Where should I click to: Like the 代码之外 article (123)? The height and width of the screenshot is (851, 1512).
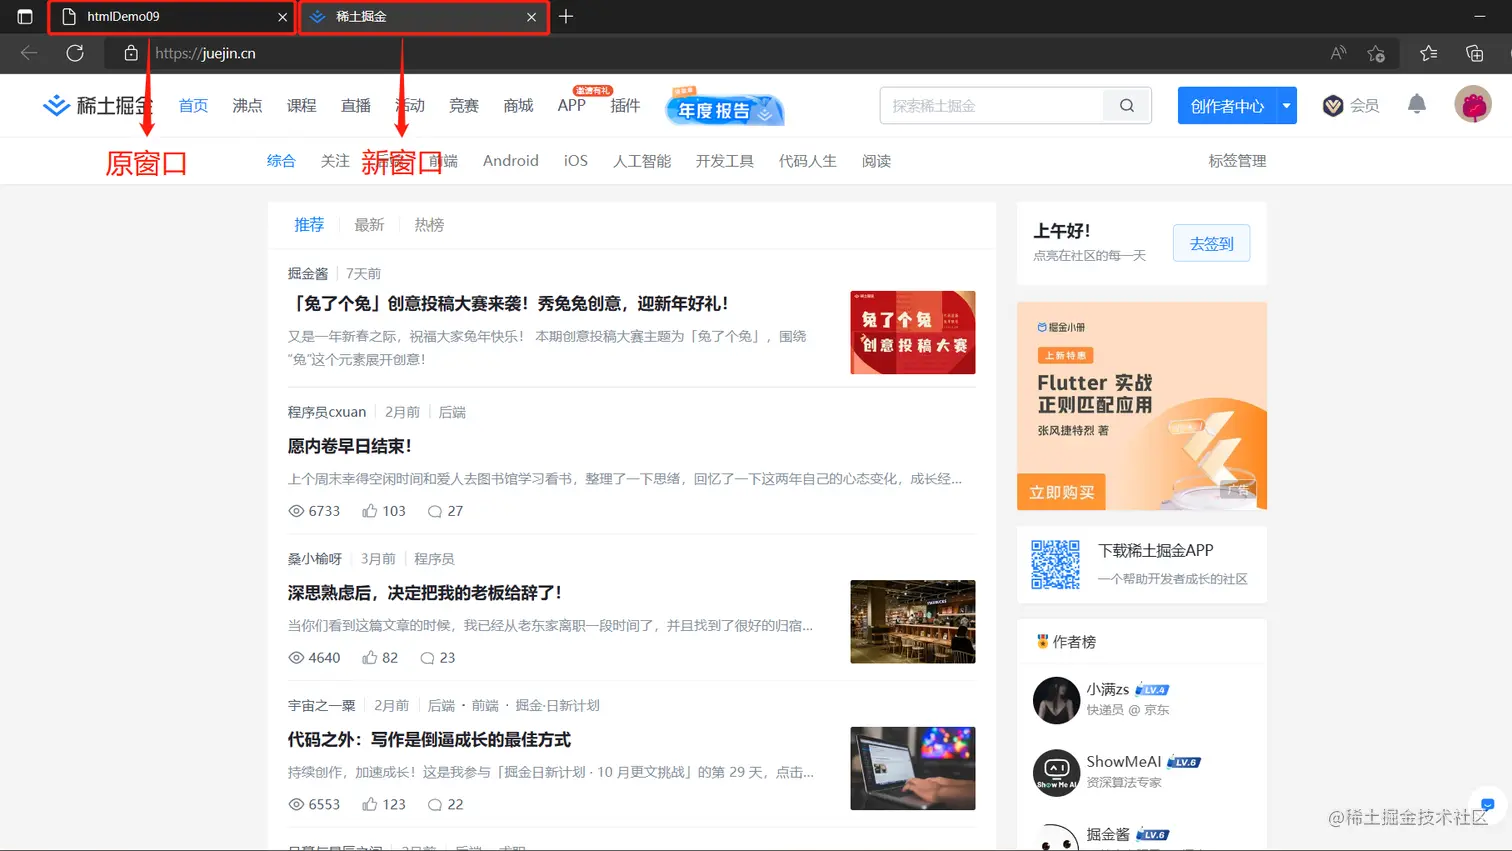coord(384,804)
